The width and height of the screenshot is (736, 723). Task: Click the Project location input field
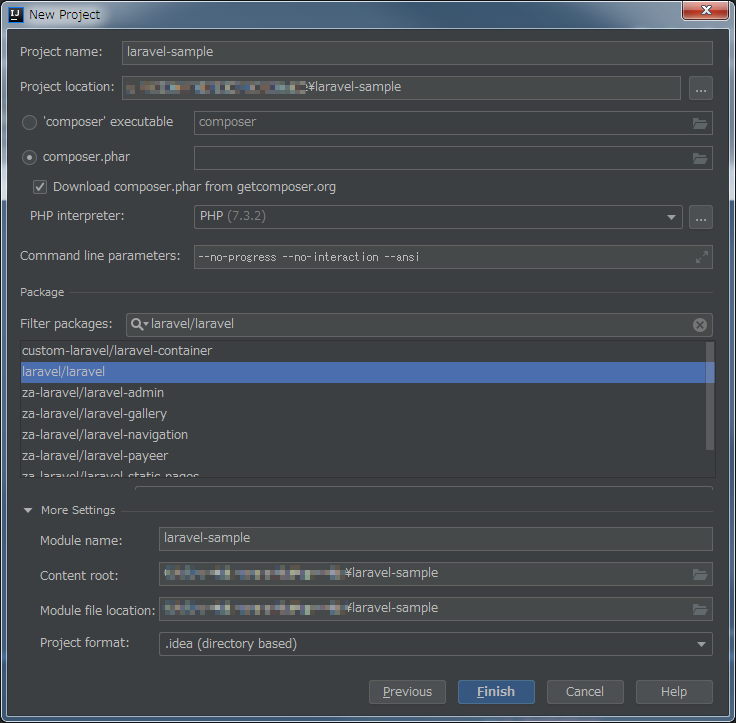[401, 88]
